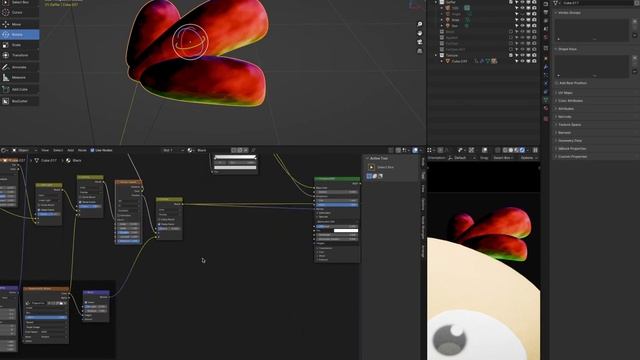This screenshot has width=640, height=360.
Task: Open the Add menu in node editor
Action: click(x=71, y=150)
